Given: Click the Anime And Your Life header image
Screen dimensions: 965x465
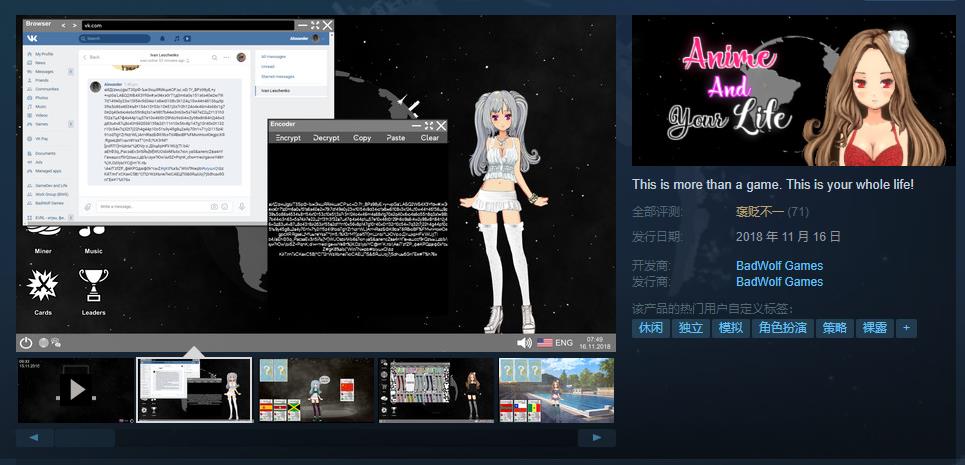Looking at the screenshot, I should click(x=793, y=90).
